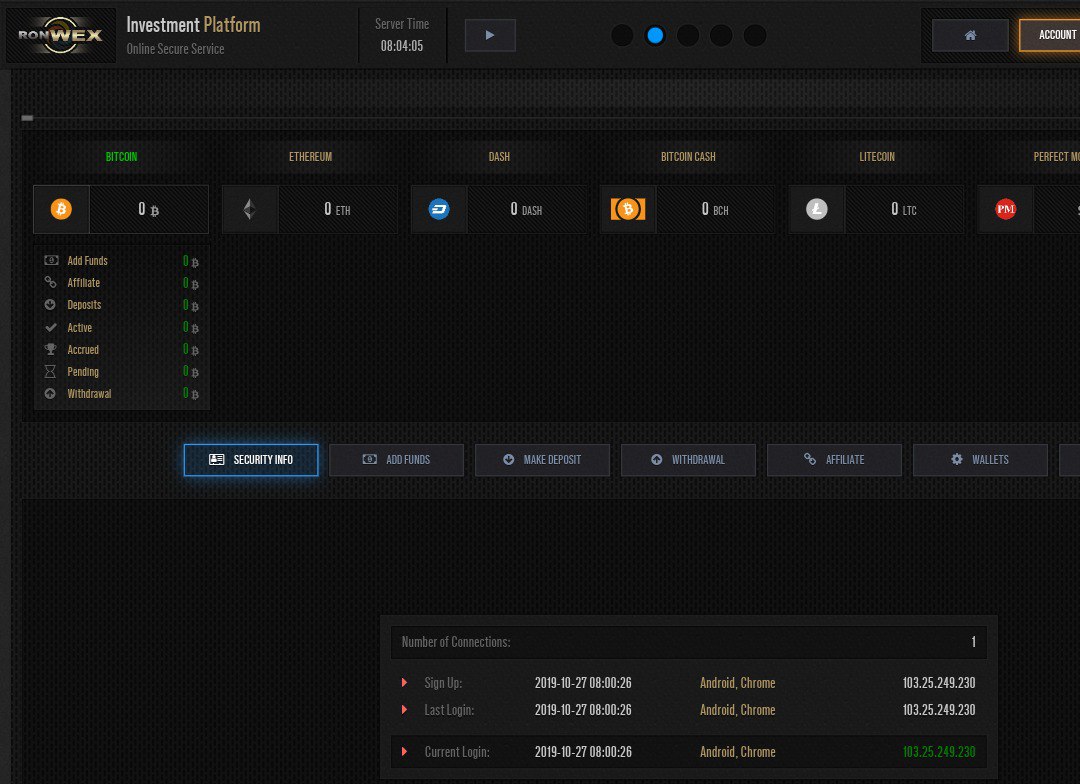Select the BITCOIN currency tab

[x=121, y=156]
